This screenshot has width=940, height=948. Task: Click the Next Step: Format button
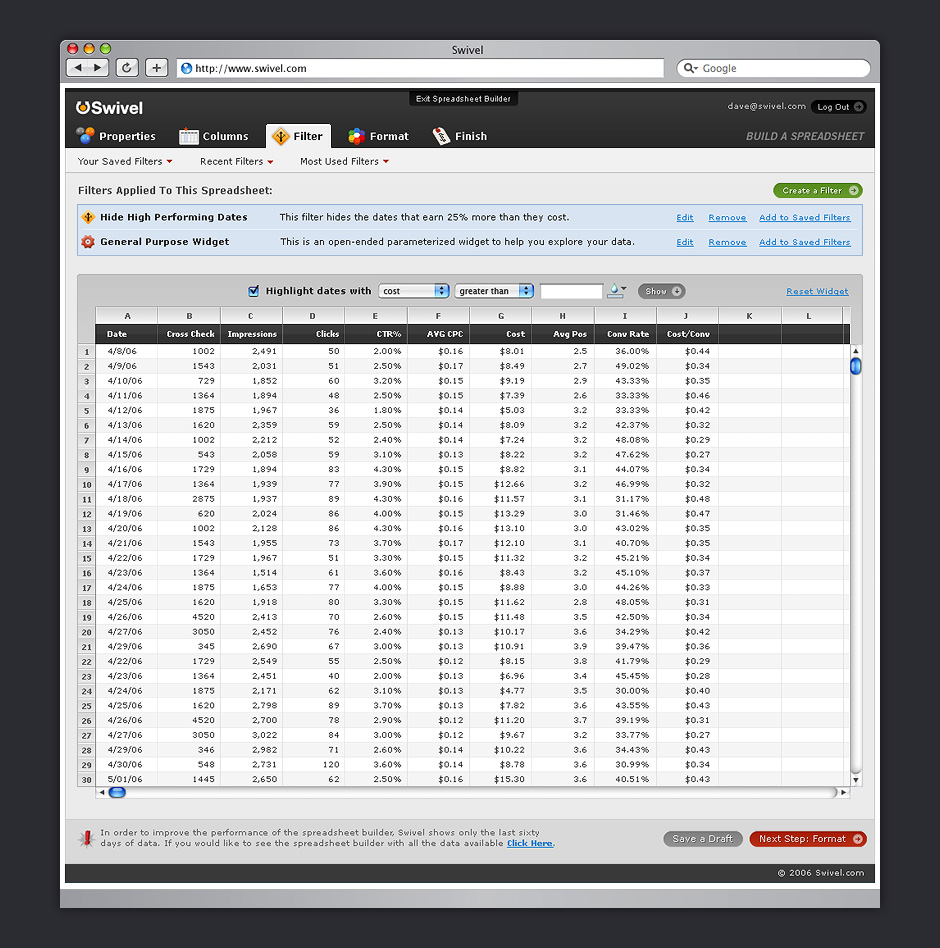(x=807, y=839)
